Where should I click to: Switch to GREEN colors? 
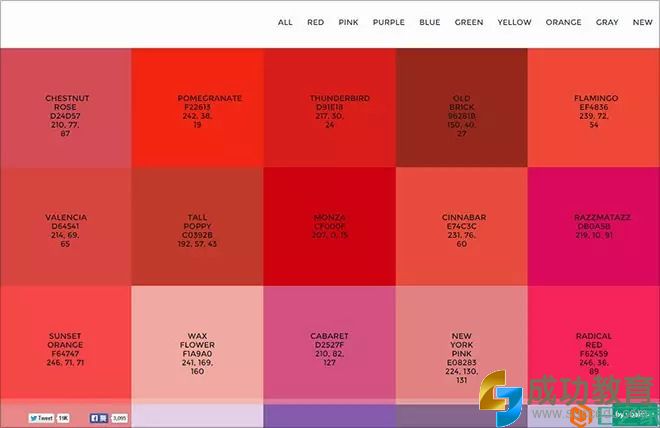click(x=469, y=22)
